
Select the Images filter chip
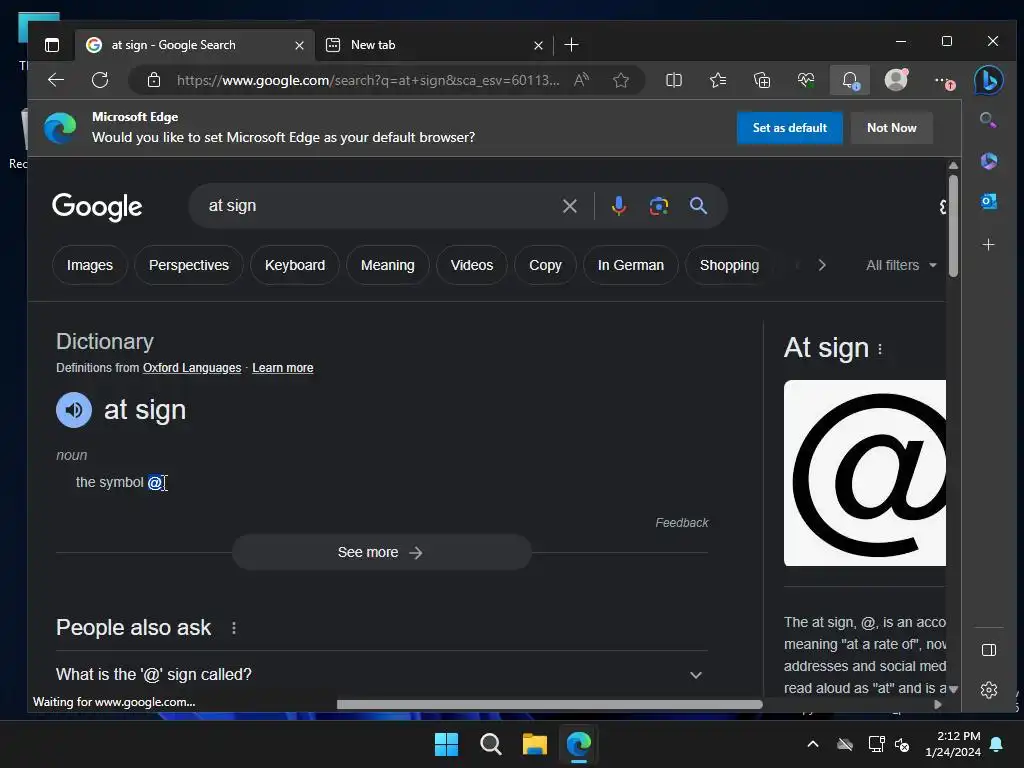click(x=89, y=265)
